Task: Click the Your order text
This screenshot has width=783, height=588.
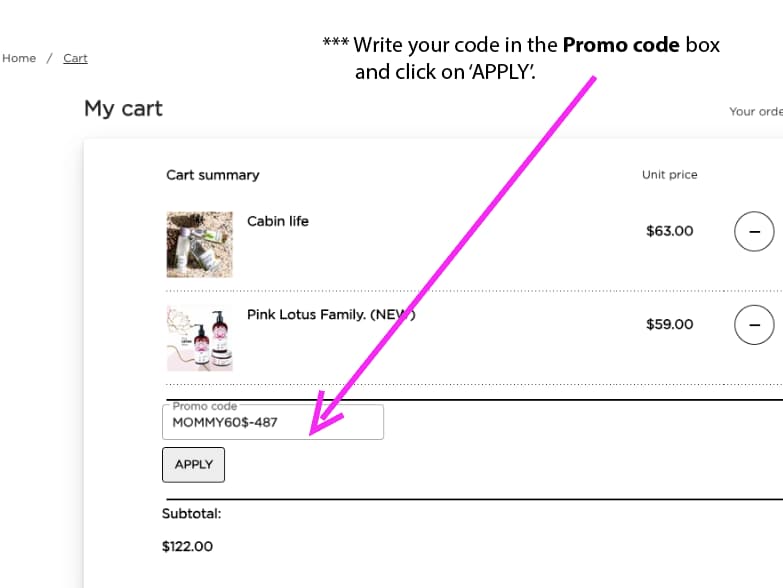Action: coord(755,111)
